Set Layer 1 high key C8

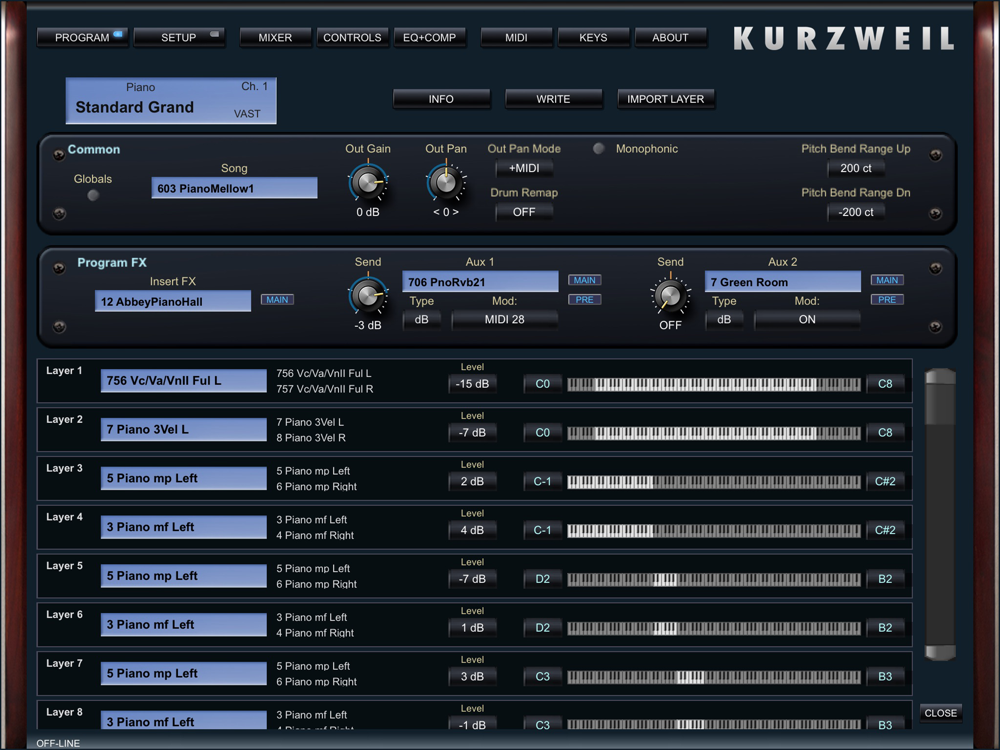pos(885,384)
